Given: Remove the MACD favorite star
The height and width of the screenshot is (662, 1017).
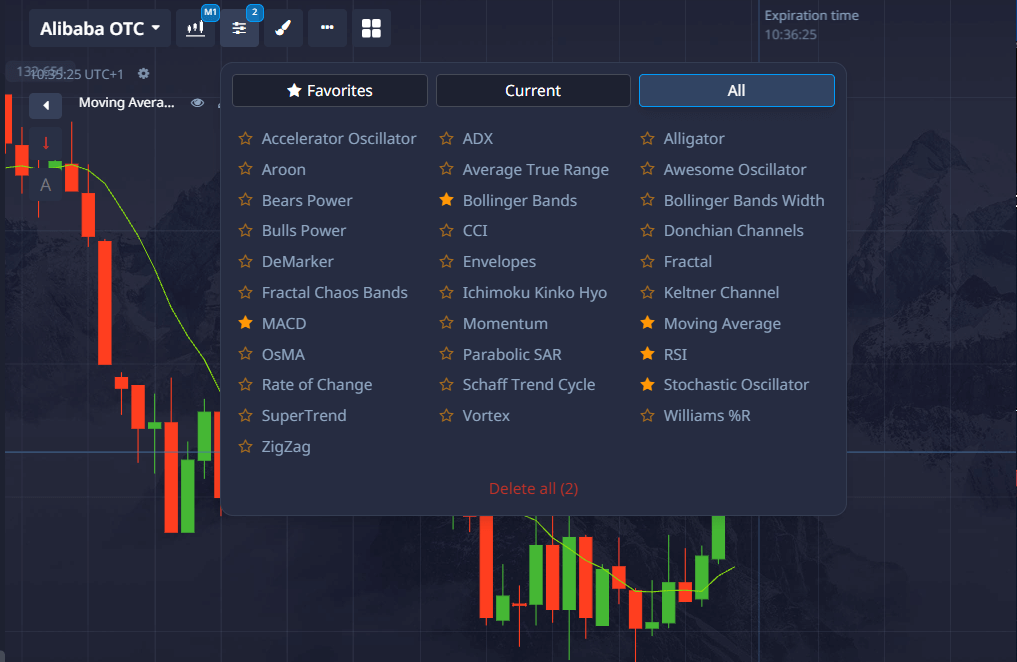Looking at the screenshot, I should [x=245, y=323].
